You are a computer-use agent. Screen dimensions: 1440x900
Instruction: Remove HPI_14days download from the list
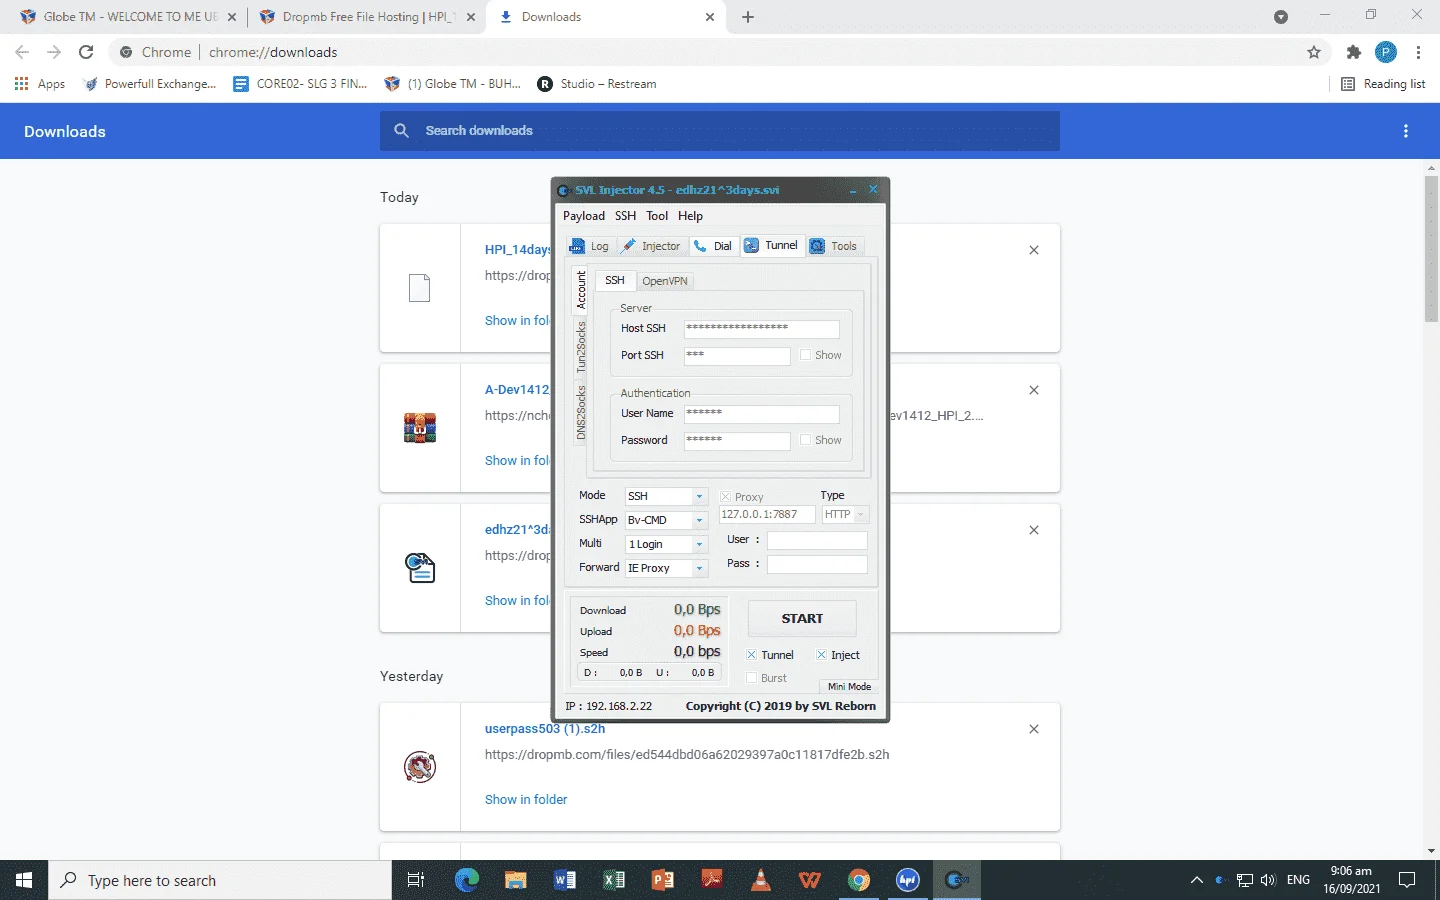coord(1034,250)
